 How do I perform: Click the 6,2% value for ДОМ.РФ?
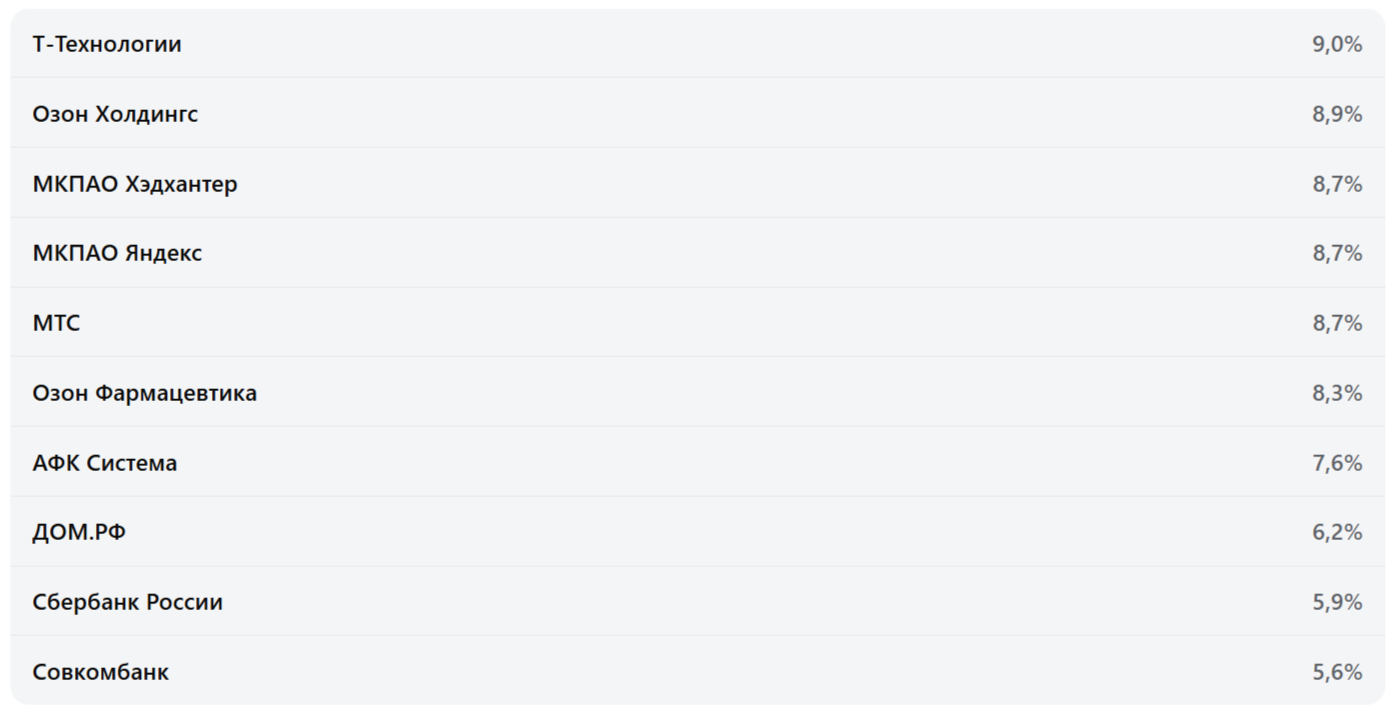pos(1337,532)
